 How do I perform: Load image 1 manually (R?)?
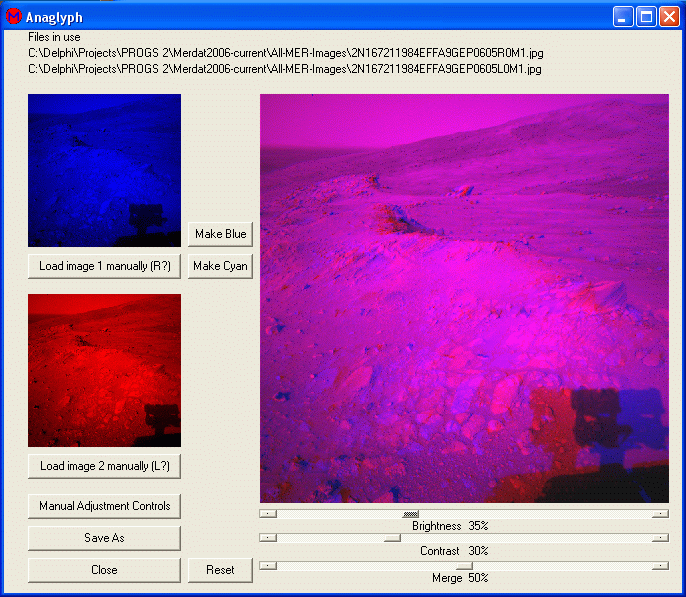(x=105, y=266)
